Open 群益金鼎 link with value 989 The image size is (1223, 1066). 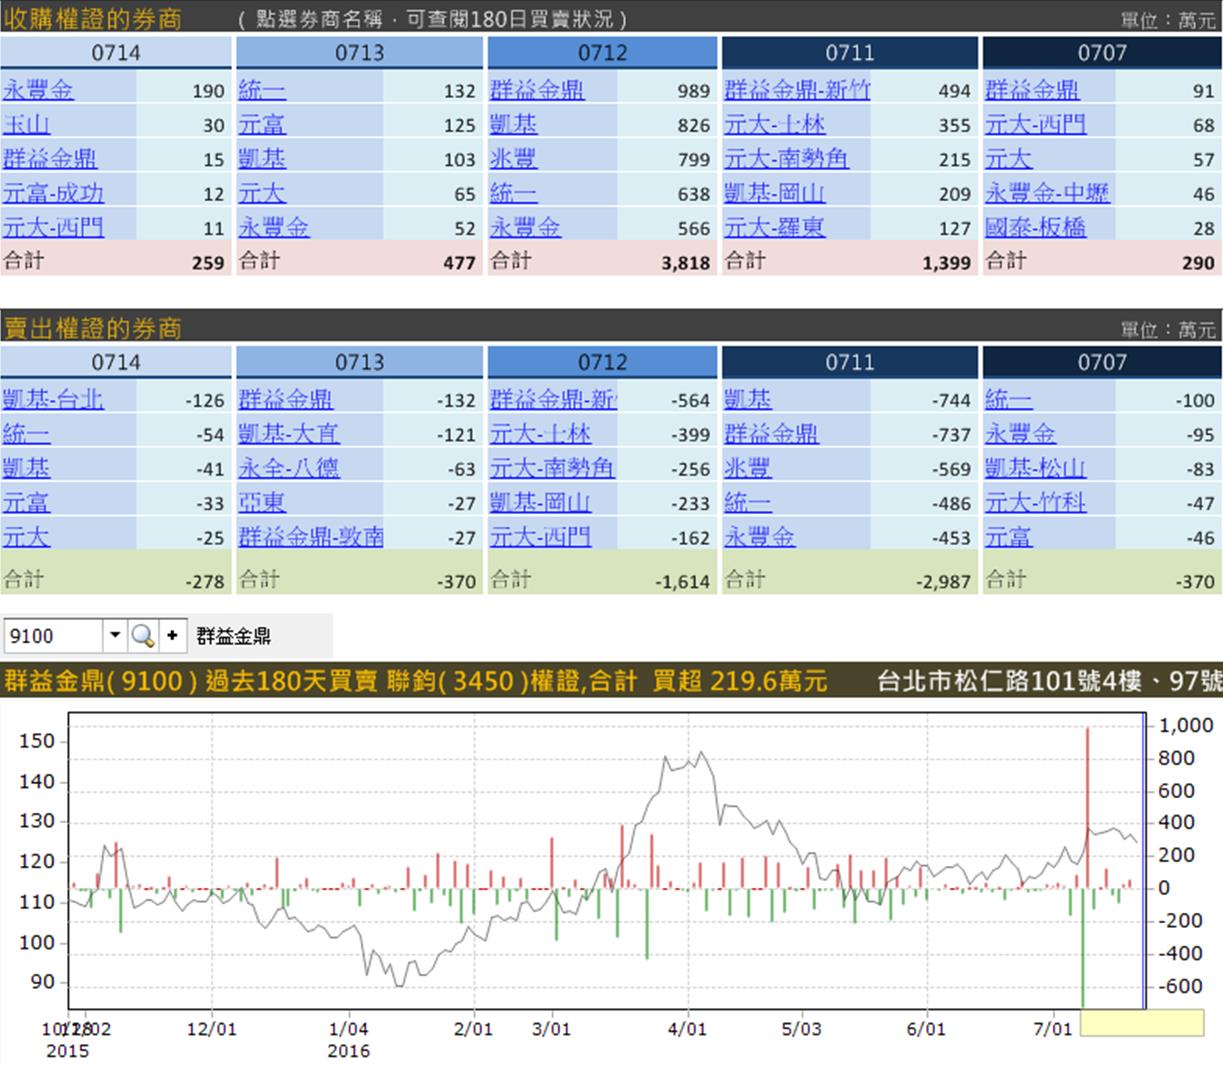pyautogui.click(x=537, y=90)
